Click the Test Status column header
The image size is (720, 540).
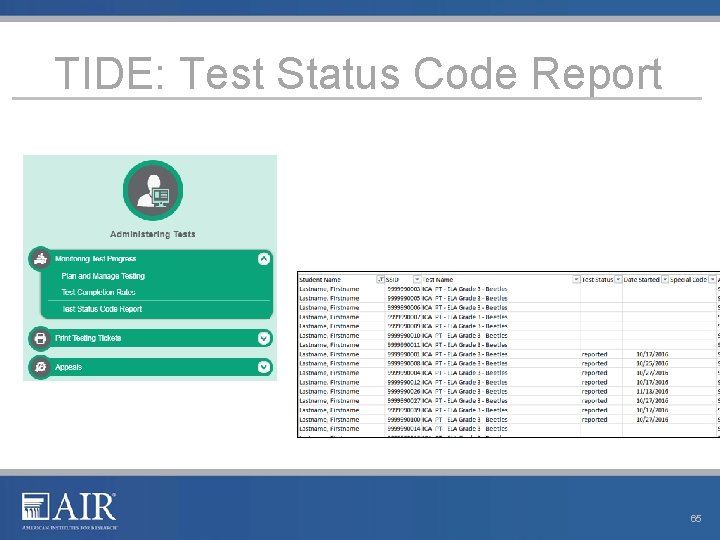pyautogui.click(x=597, y=280)
